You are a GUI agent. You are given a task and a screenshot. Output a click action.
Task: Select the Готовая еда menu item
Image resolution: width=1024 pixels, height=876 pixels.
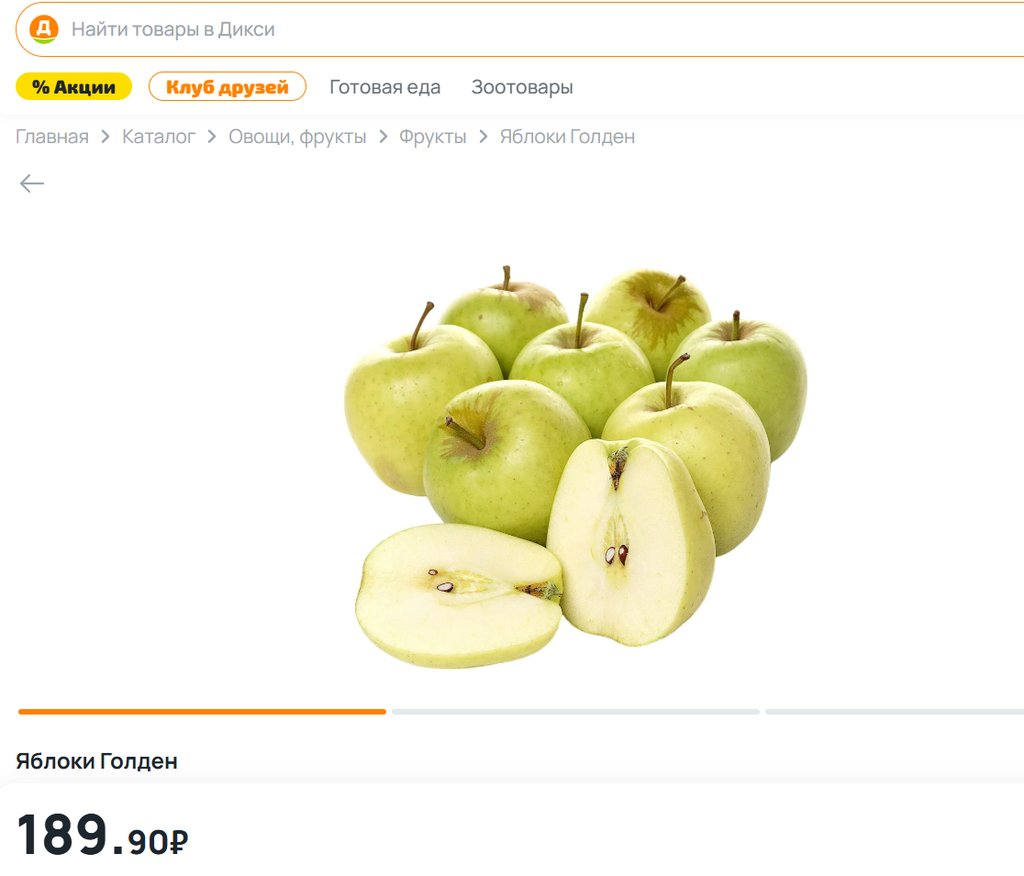(x=385, y=87)
